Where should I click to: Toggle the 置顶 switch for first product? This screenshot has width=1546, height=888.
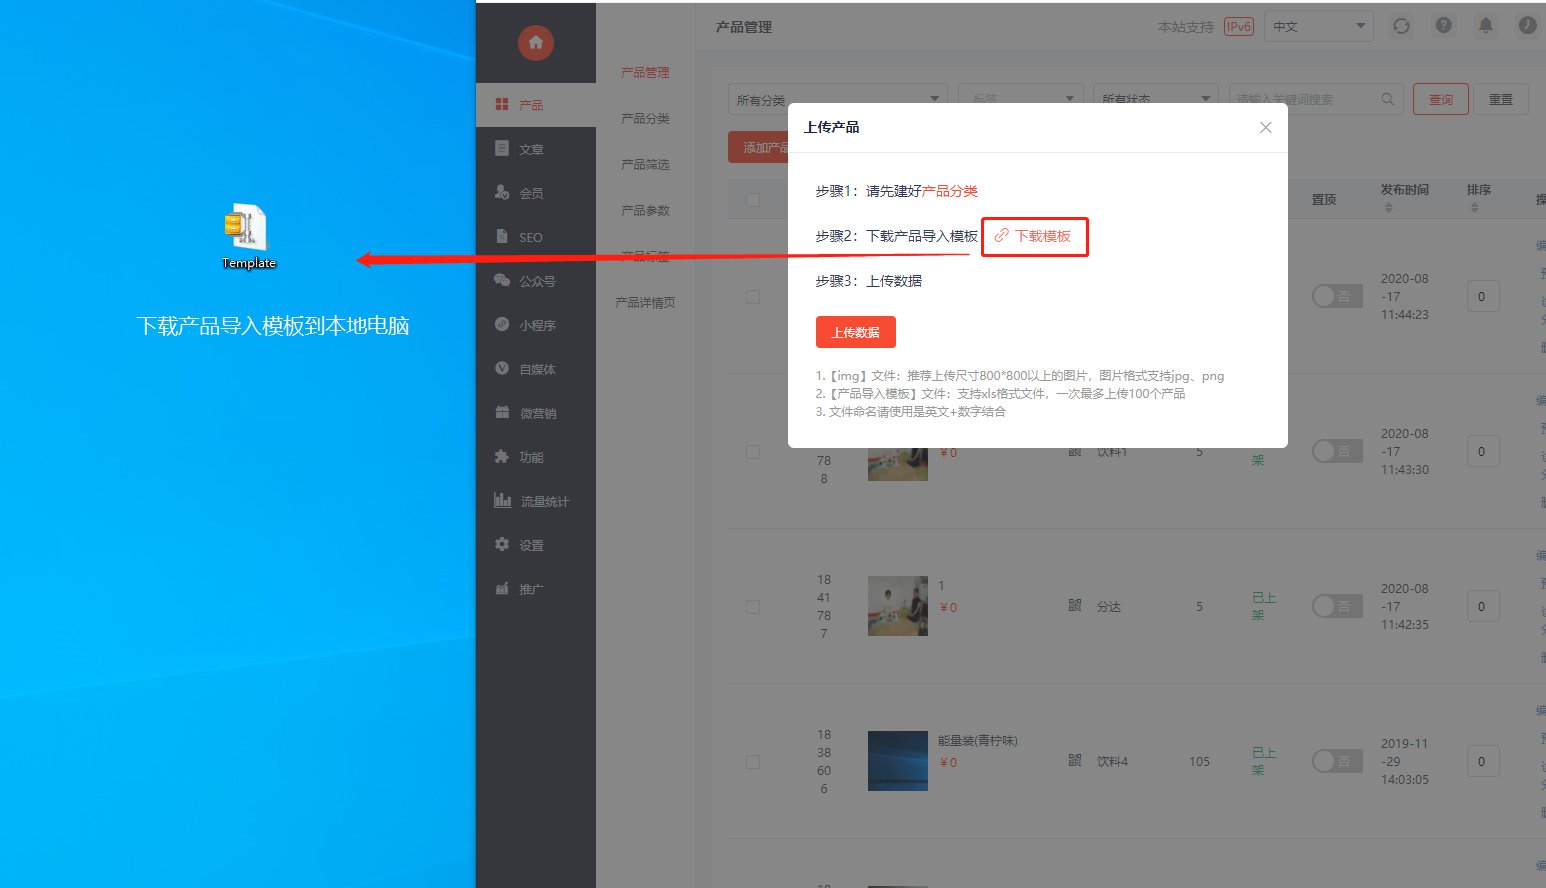click(x=1337, y=296)
